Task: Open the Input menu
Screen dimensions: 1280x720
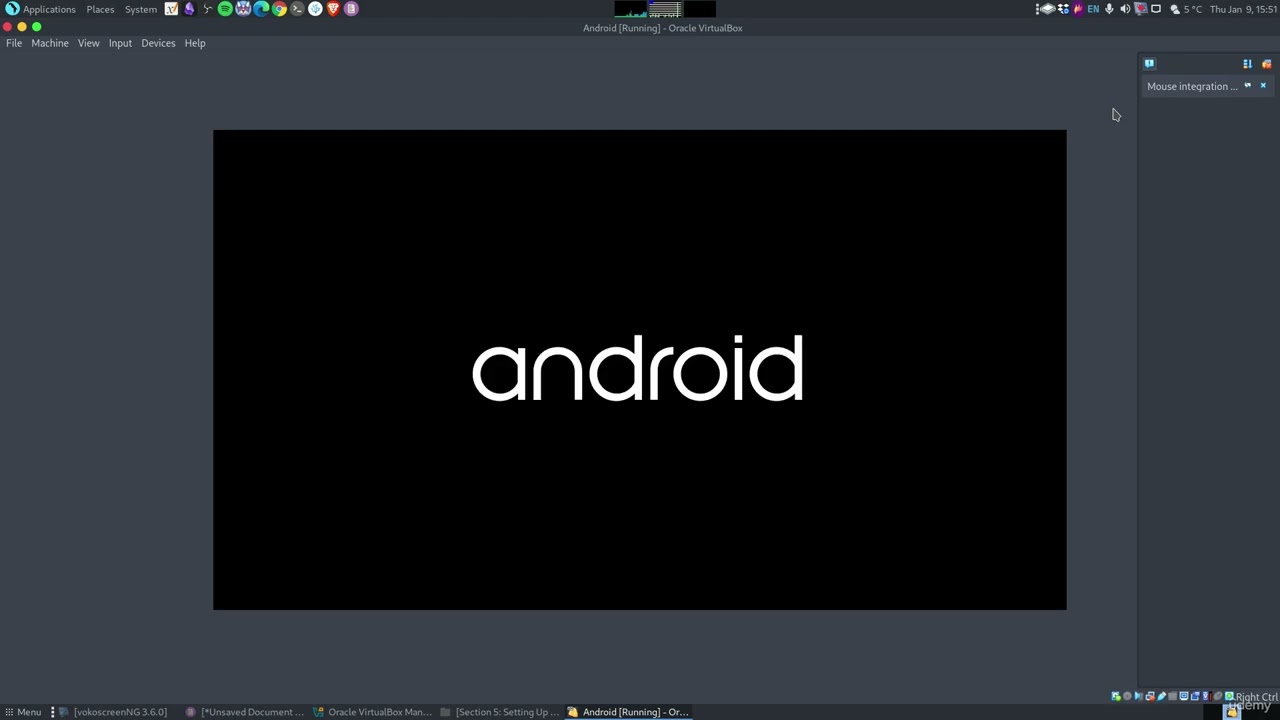Action: 120,43
